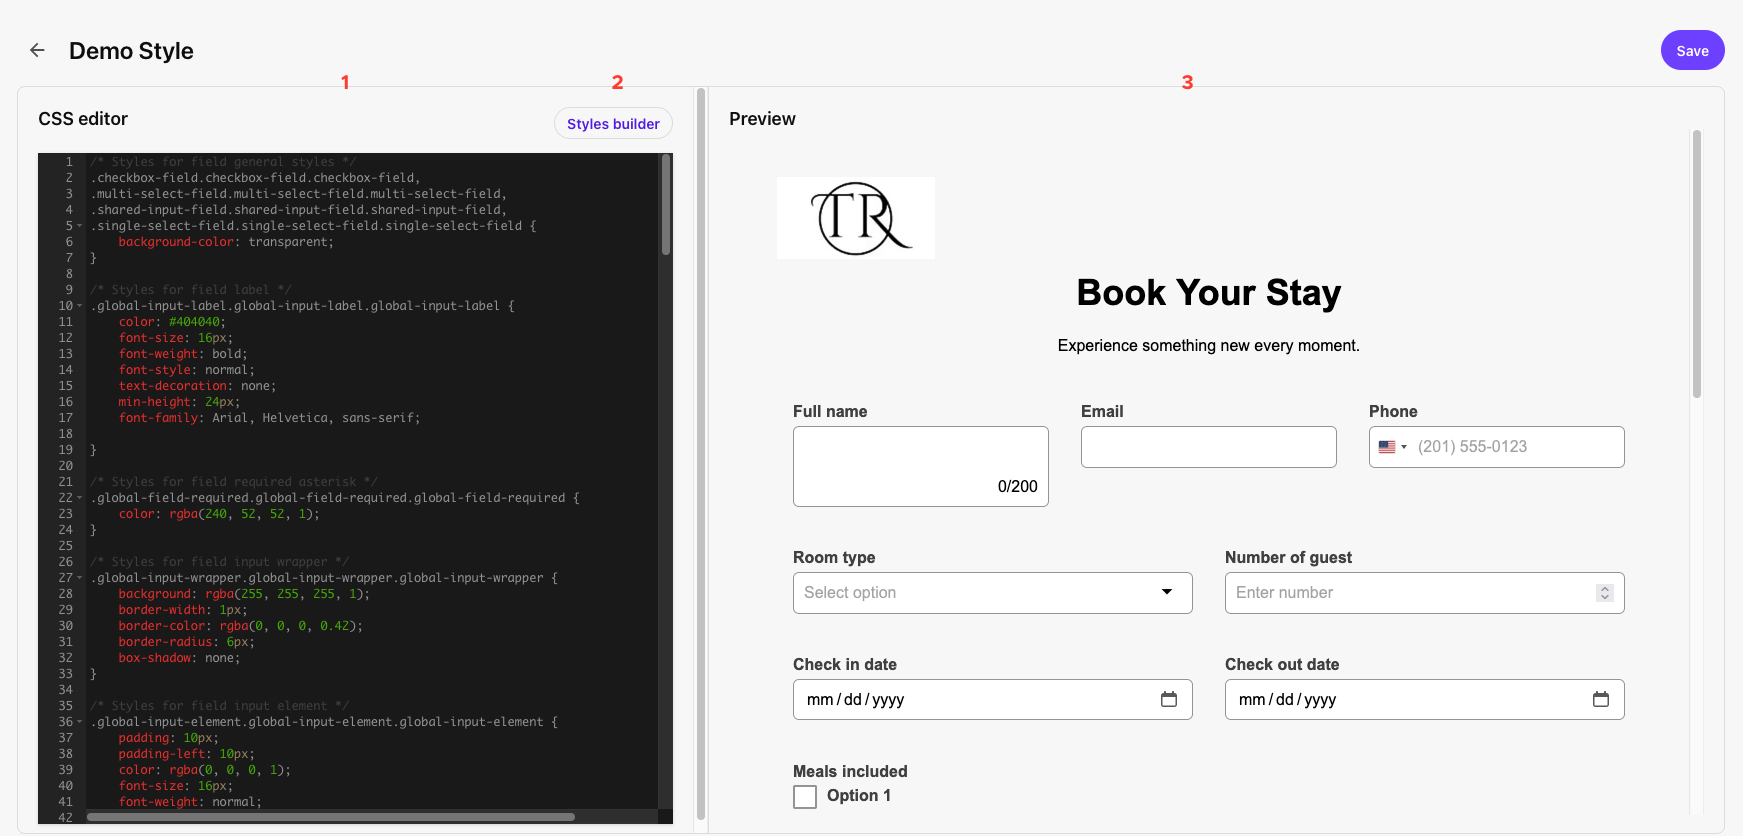Viewport: 1743px width, 836px height.
Task: Open the Check in date calendar icon
Action: click(x=1168, y=699)
